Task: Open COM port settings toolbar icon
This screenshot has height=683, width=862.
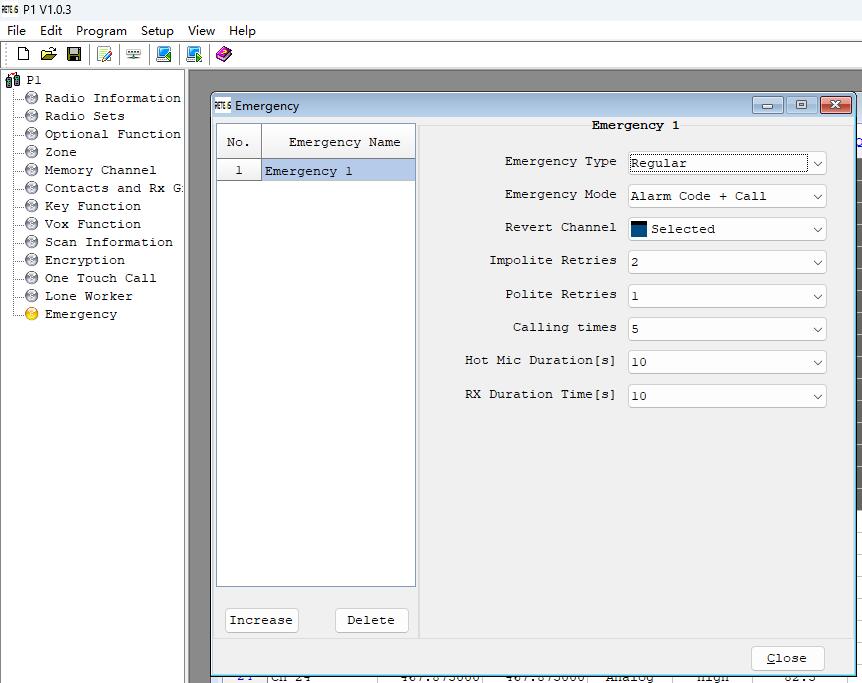Action: point(133,54)
